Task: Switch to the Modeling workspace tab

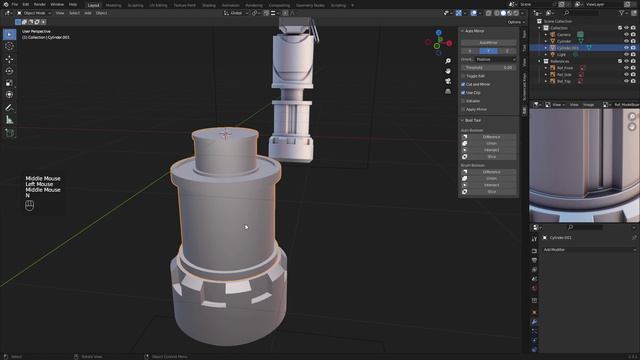Action: [113, 5]
